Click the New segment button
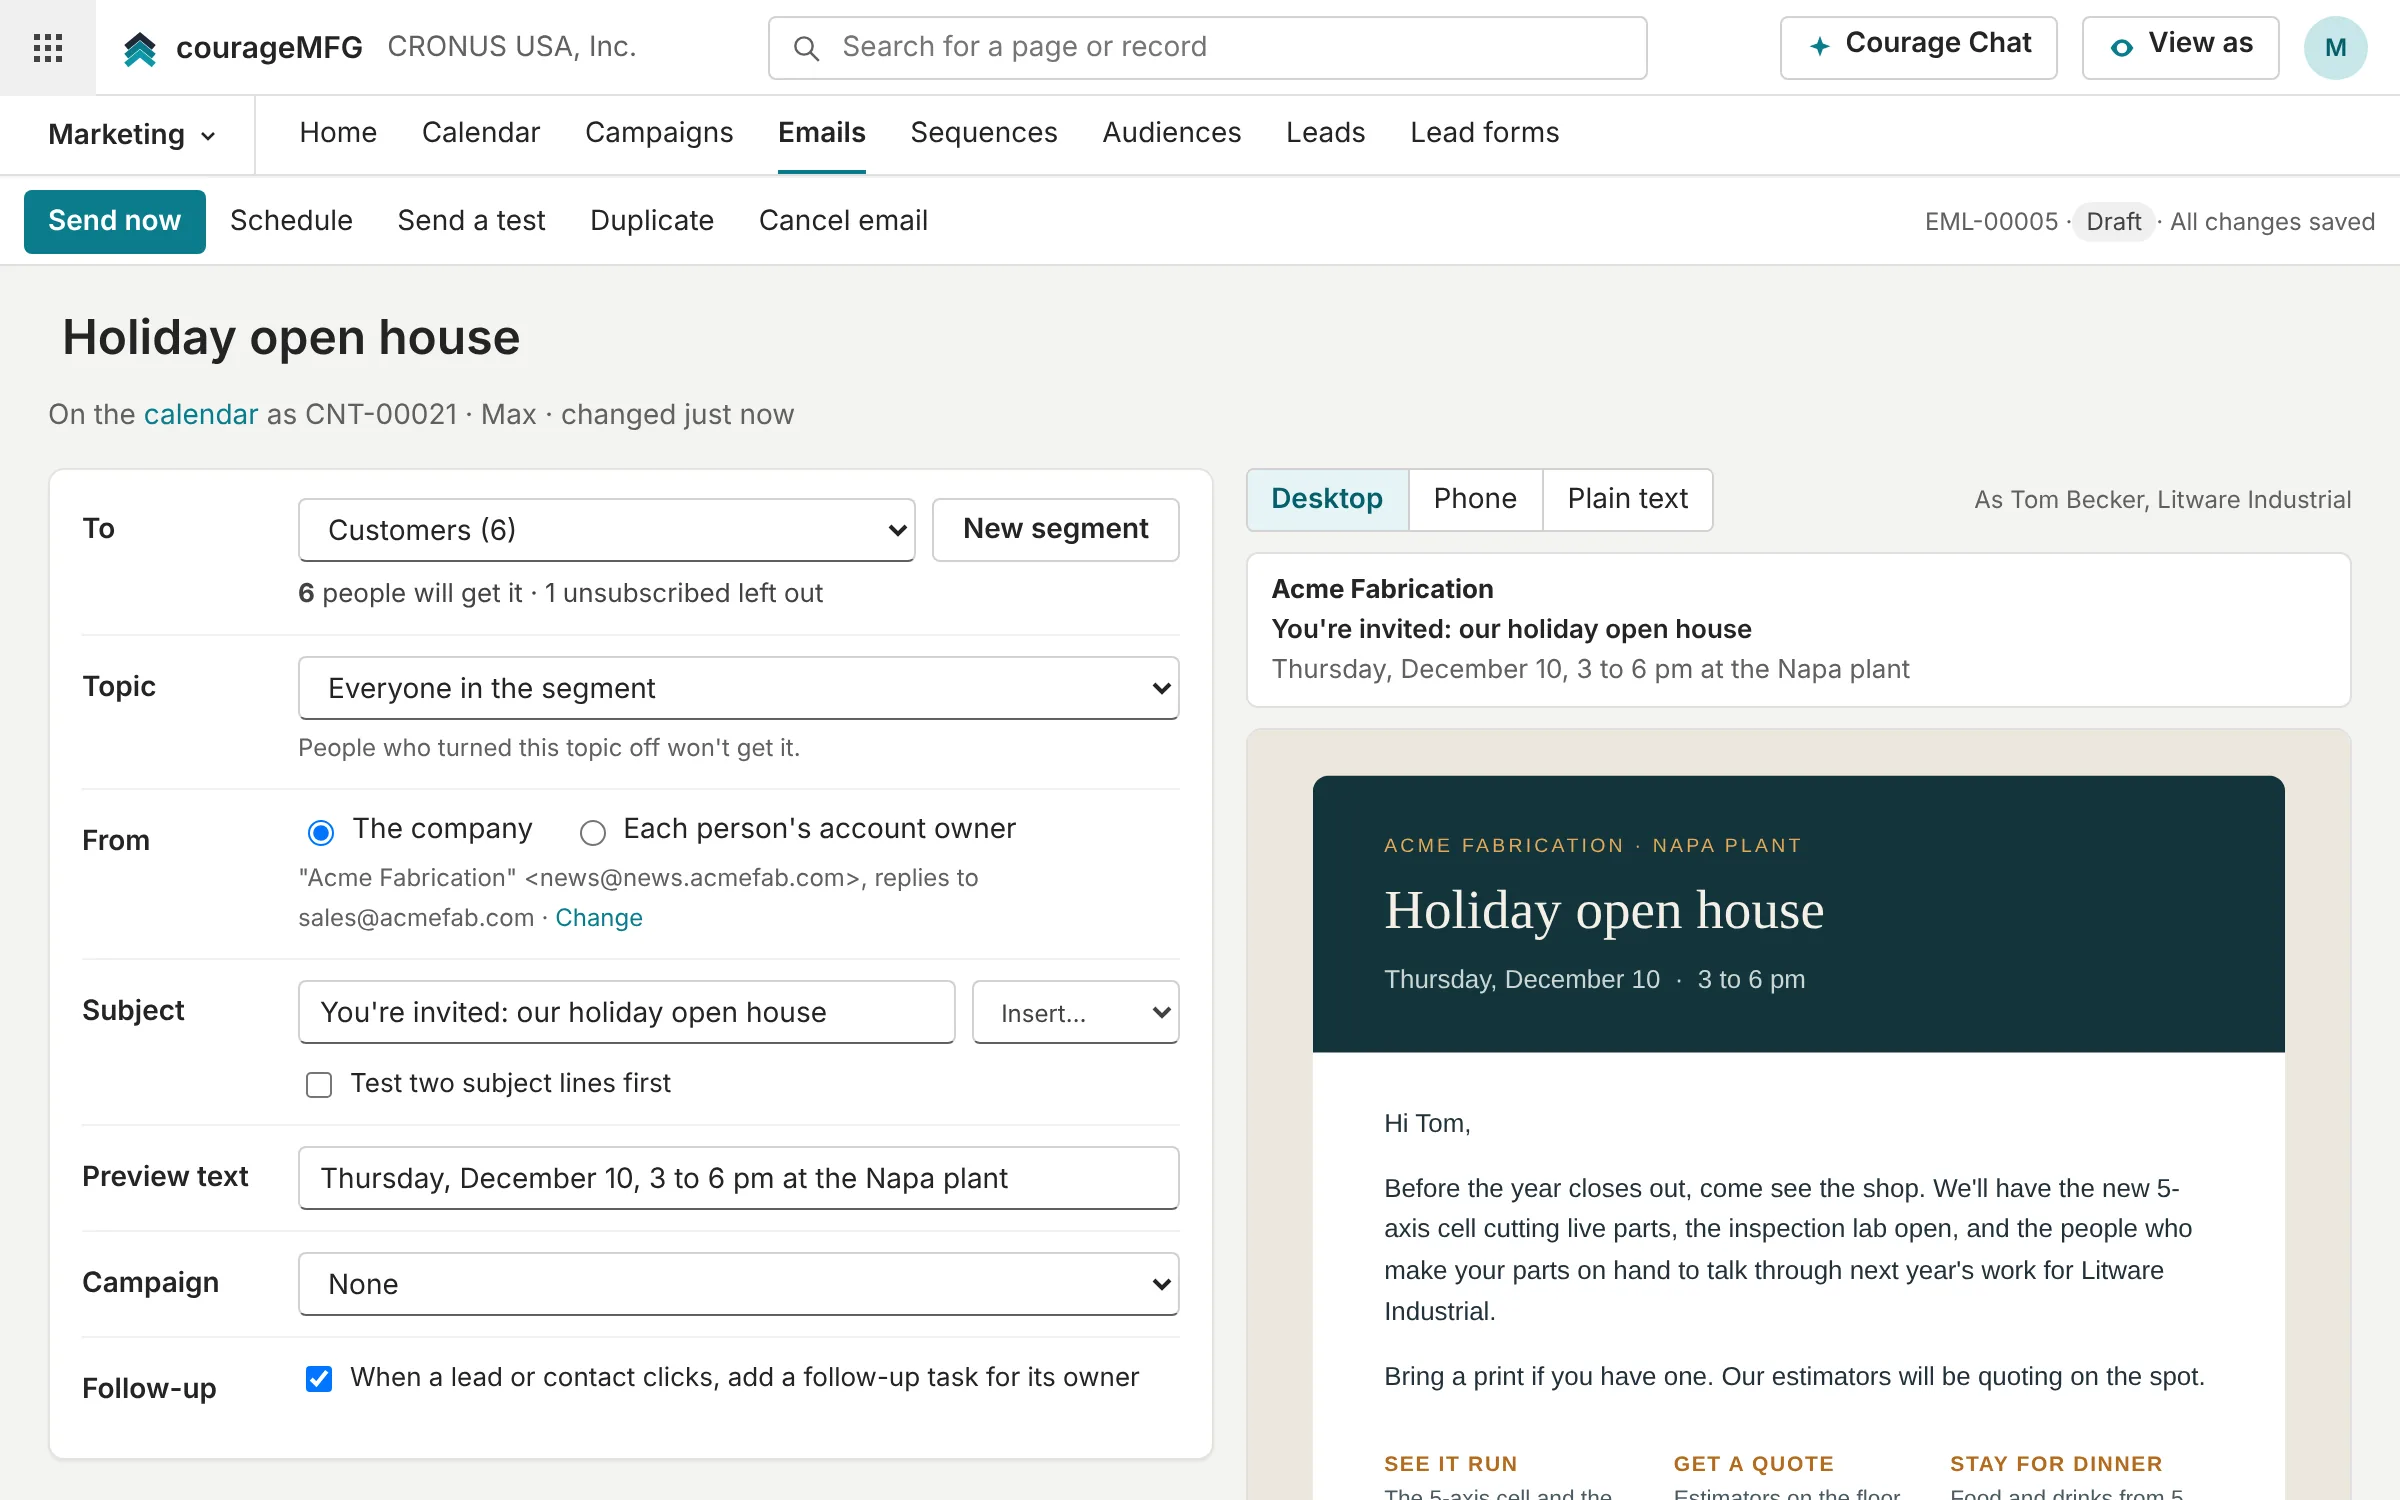The width and height of the screenshot is (2400, 1500). [1056, 530]
